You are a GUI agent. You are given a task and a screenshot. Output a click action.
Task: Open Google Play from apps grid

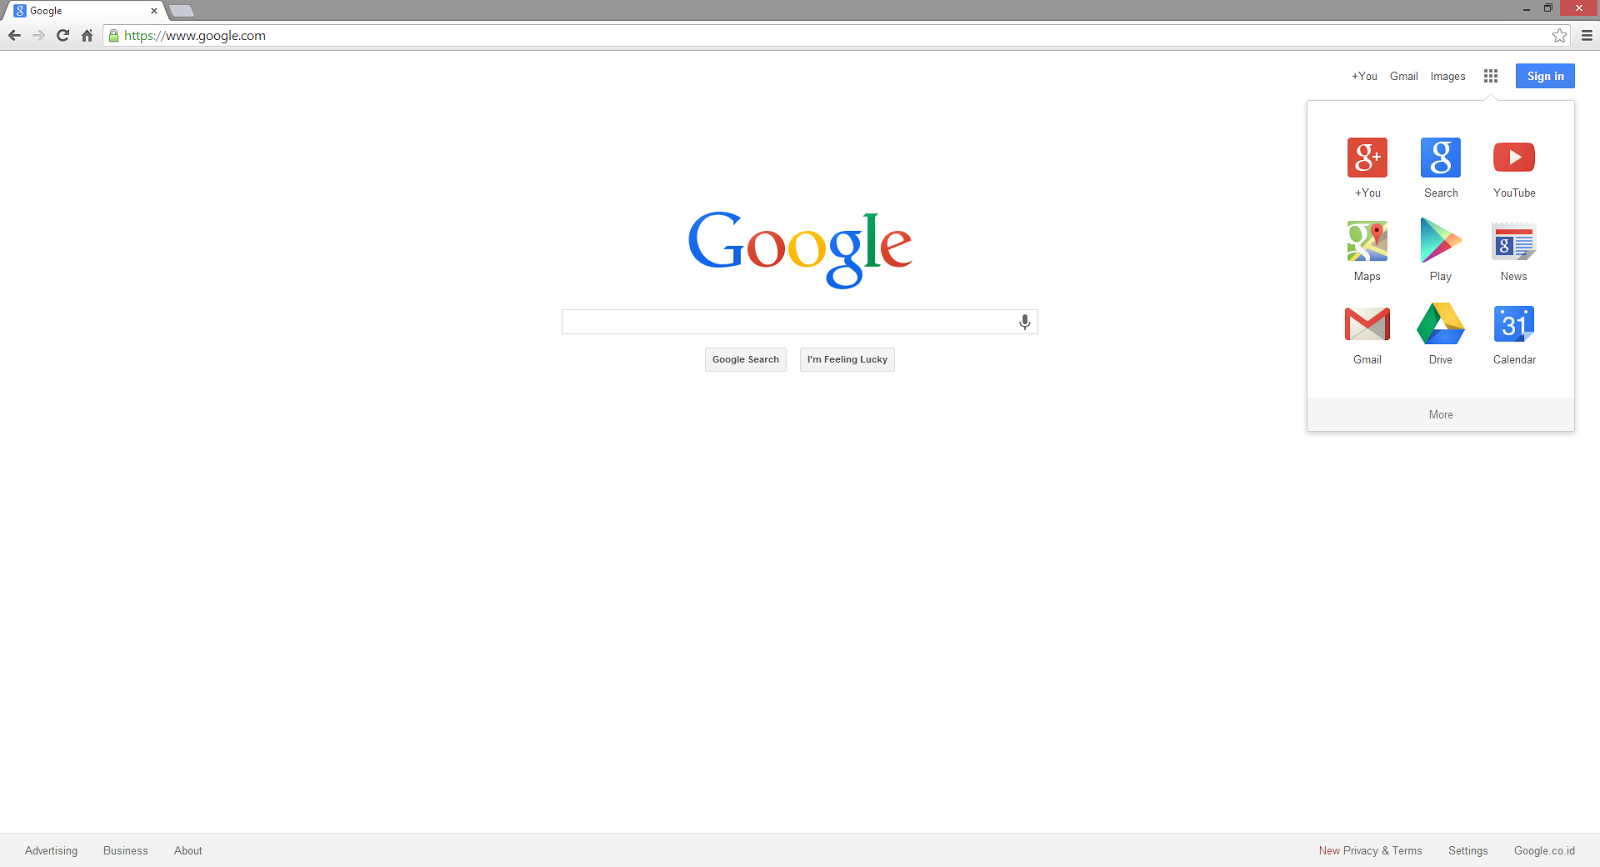pos(1440,241)
